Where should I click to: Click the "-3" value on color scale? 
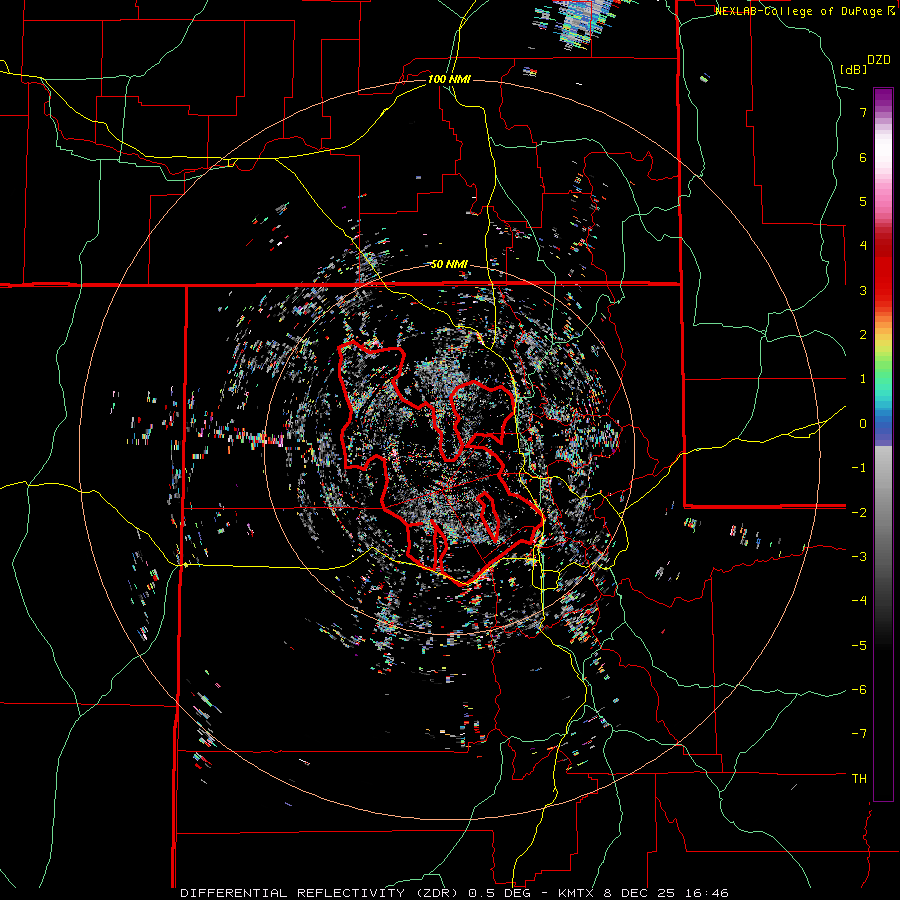859,557
